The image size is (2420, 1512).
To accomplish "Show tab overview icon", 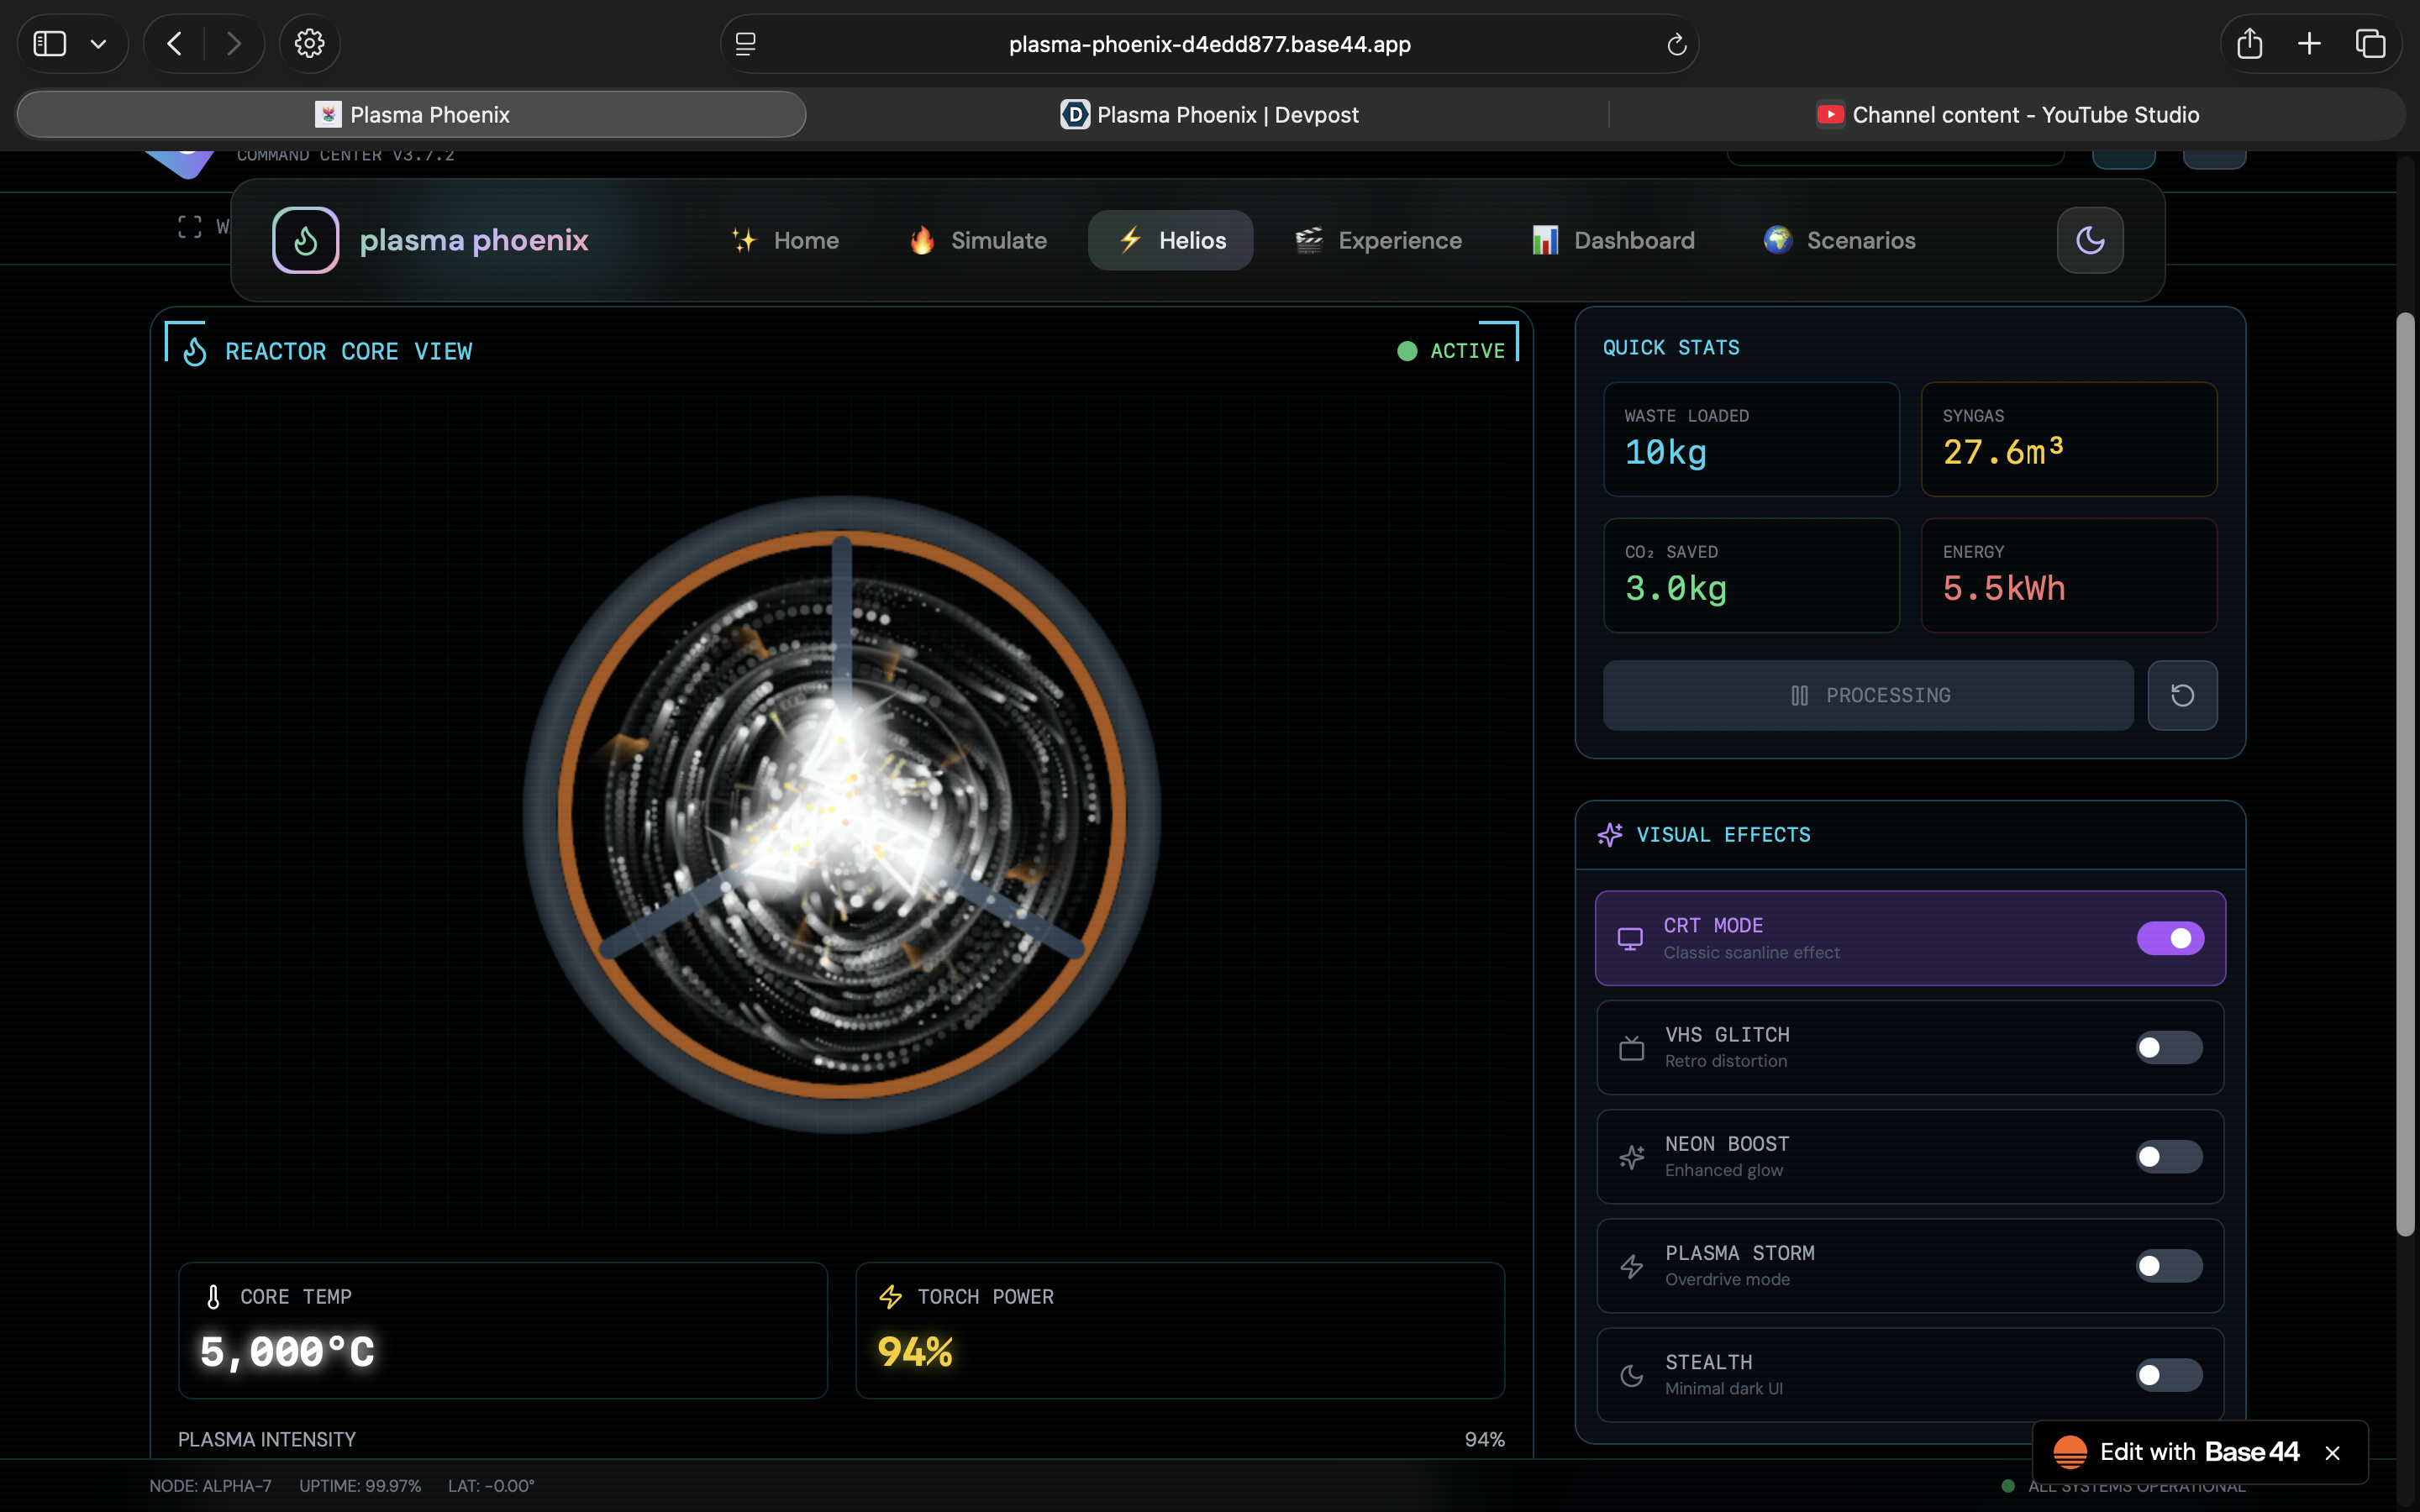I will (2370, 44).
